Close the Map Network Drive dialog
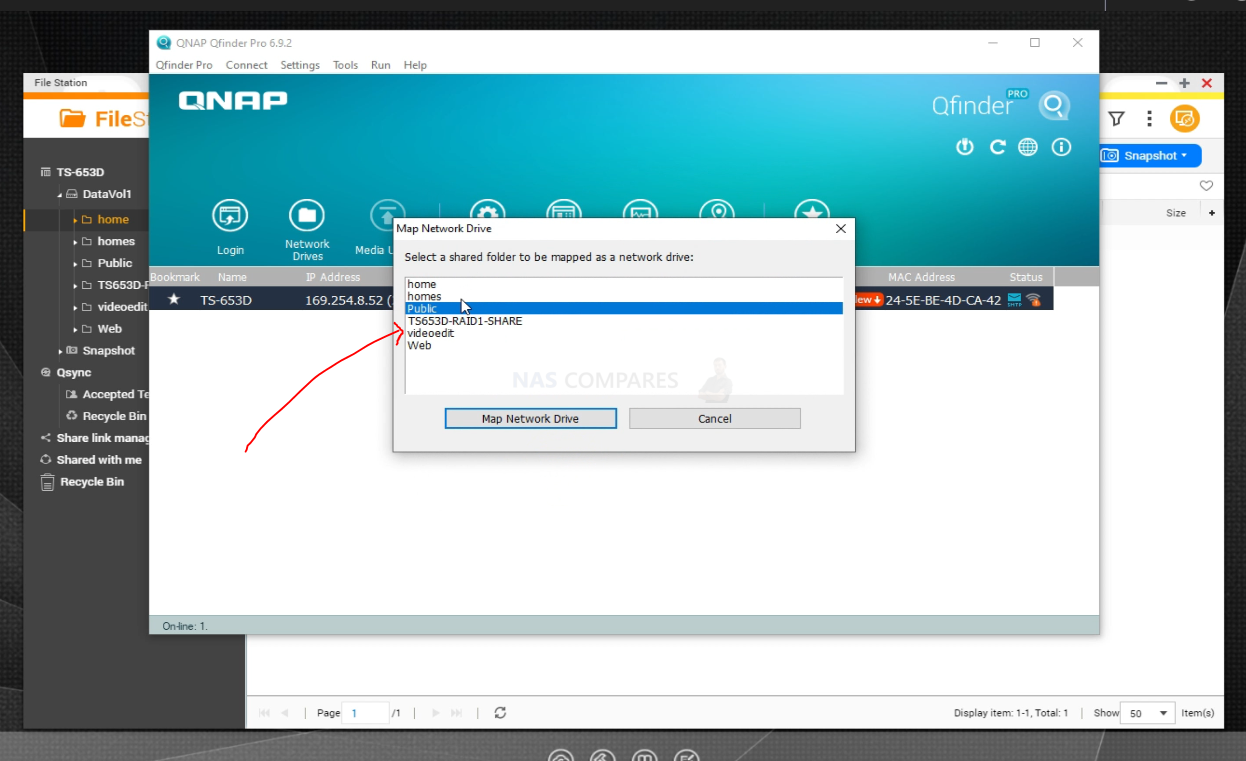 pyautogui.click(x=841, y=228)
